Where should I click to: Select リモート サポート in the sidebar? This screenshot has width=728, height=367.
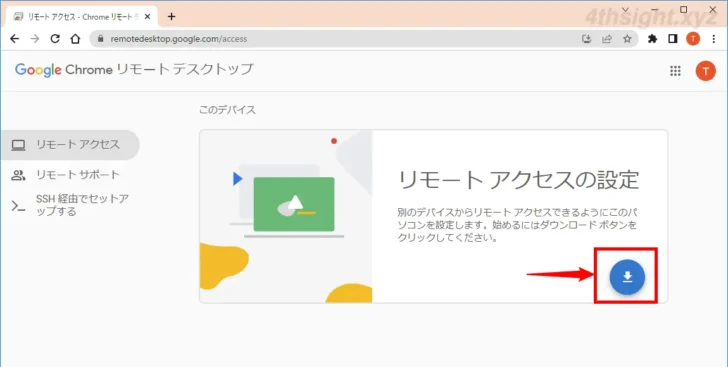70,175
